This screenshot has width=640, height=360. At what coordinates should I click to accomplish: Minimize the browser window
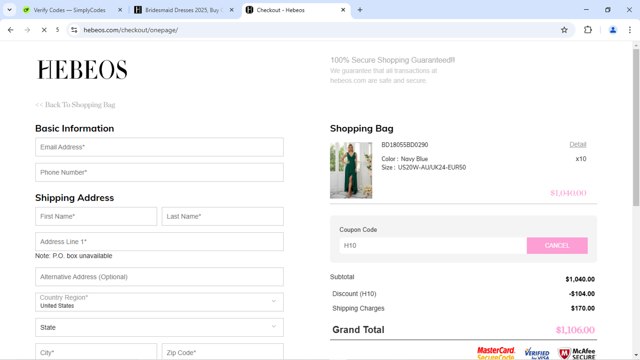[x=586, y=10]
